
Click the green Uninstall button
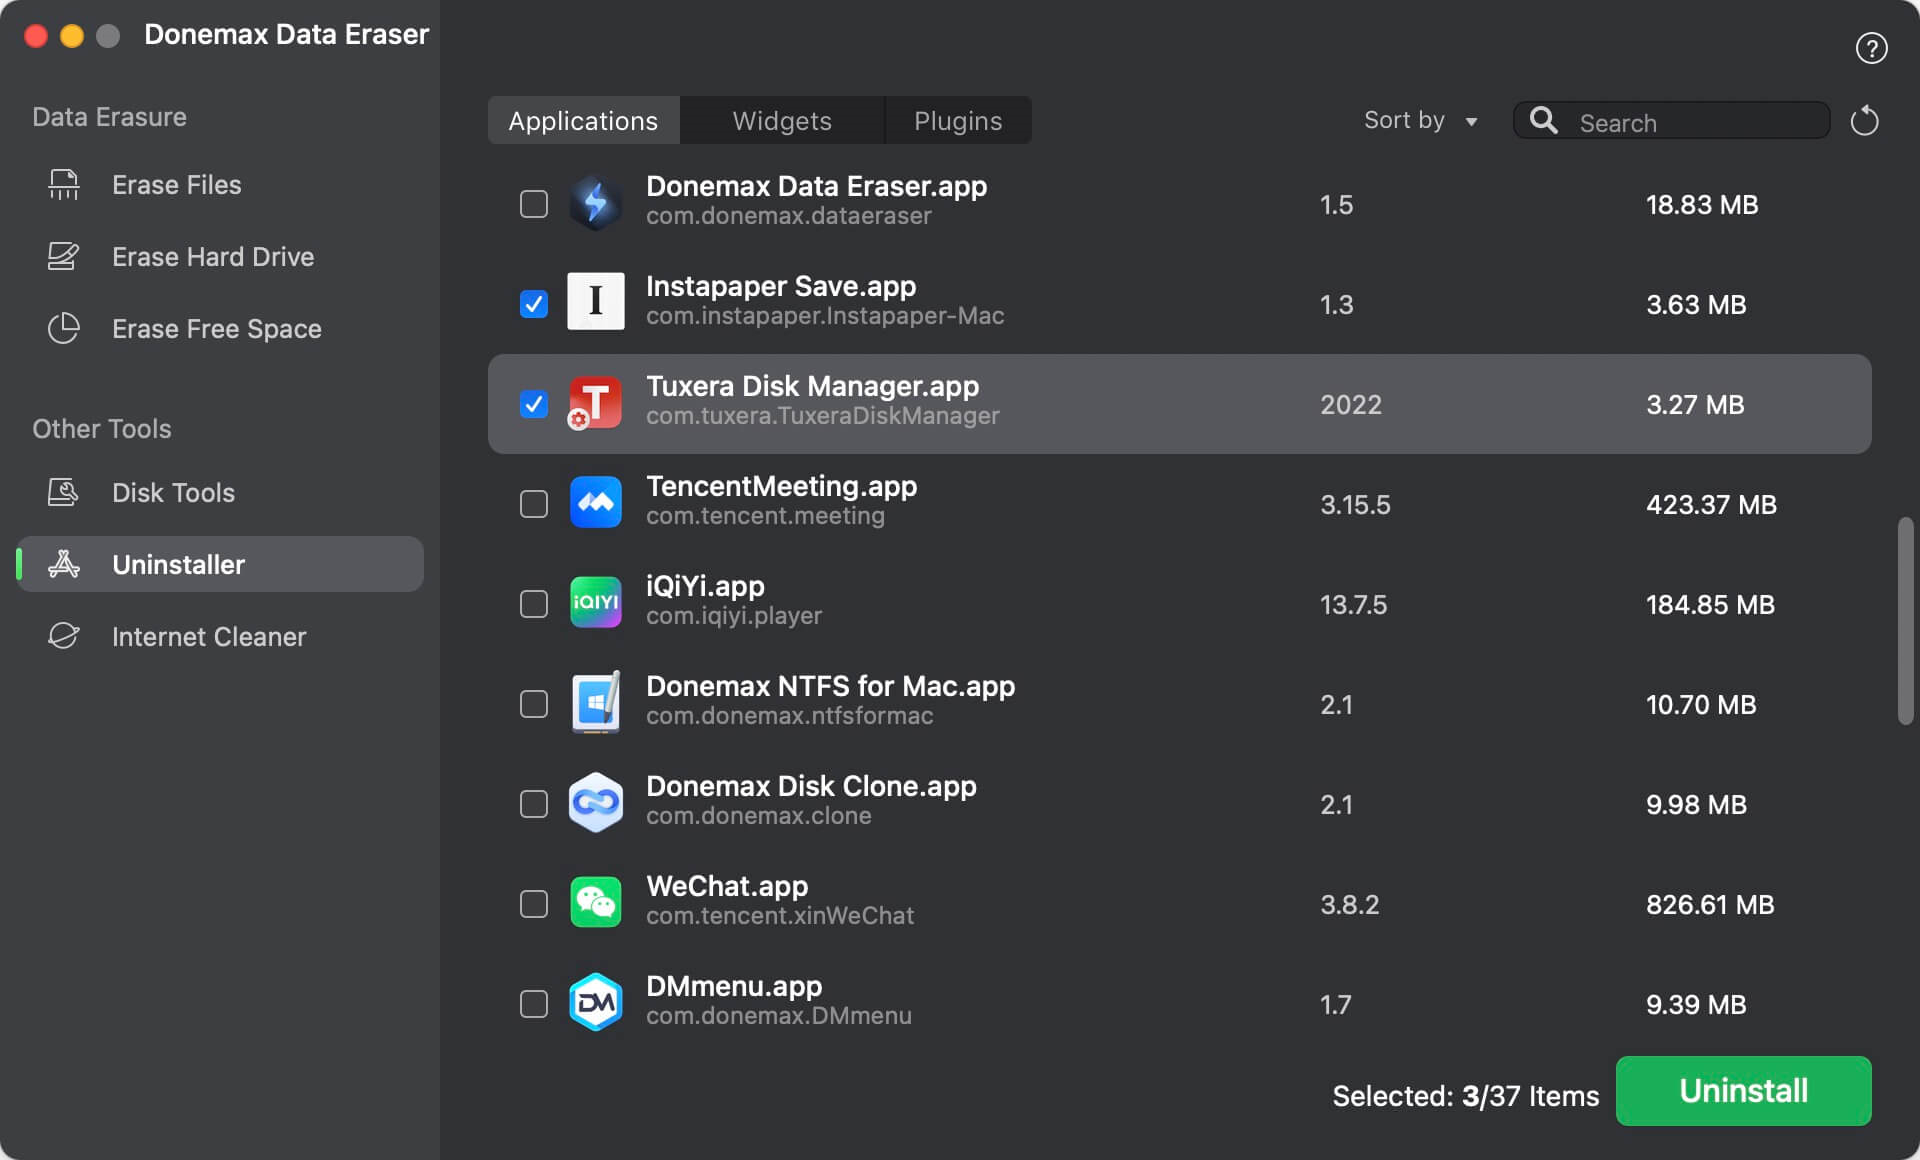(x=1743, y=1091)
